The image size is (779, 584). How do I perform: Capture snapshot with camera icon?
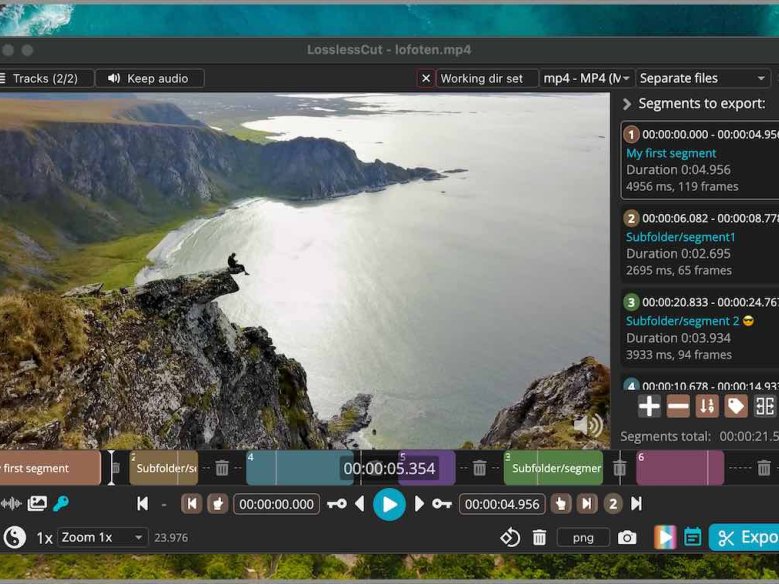pyautogui.click(x=627, y=538)
